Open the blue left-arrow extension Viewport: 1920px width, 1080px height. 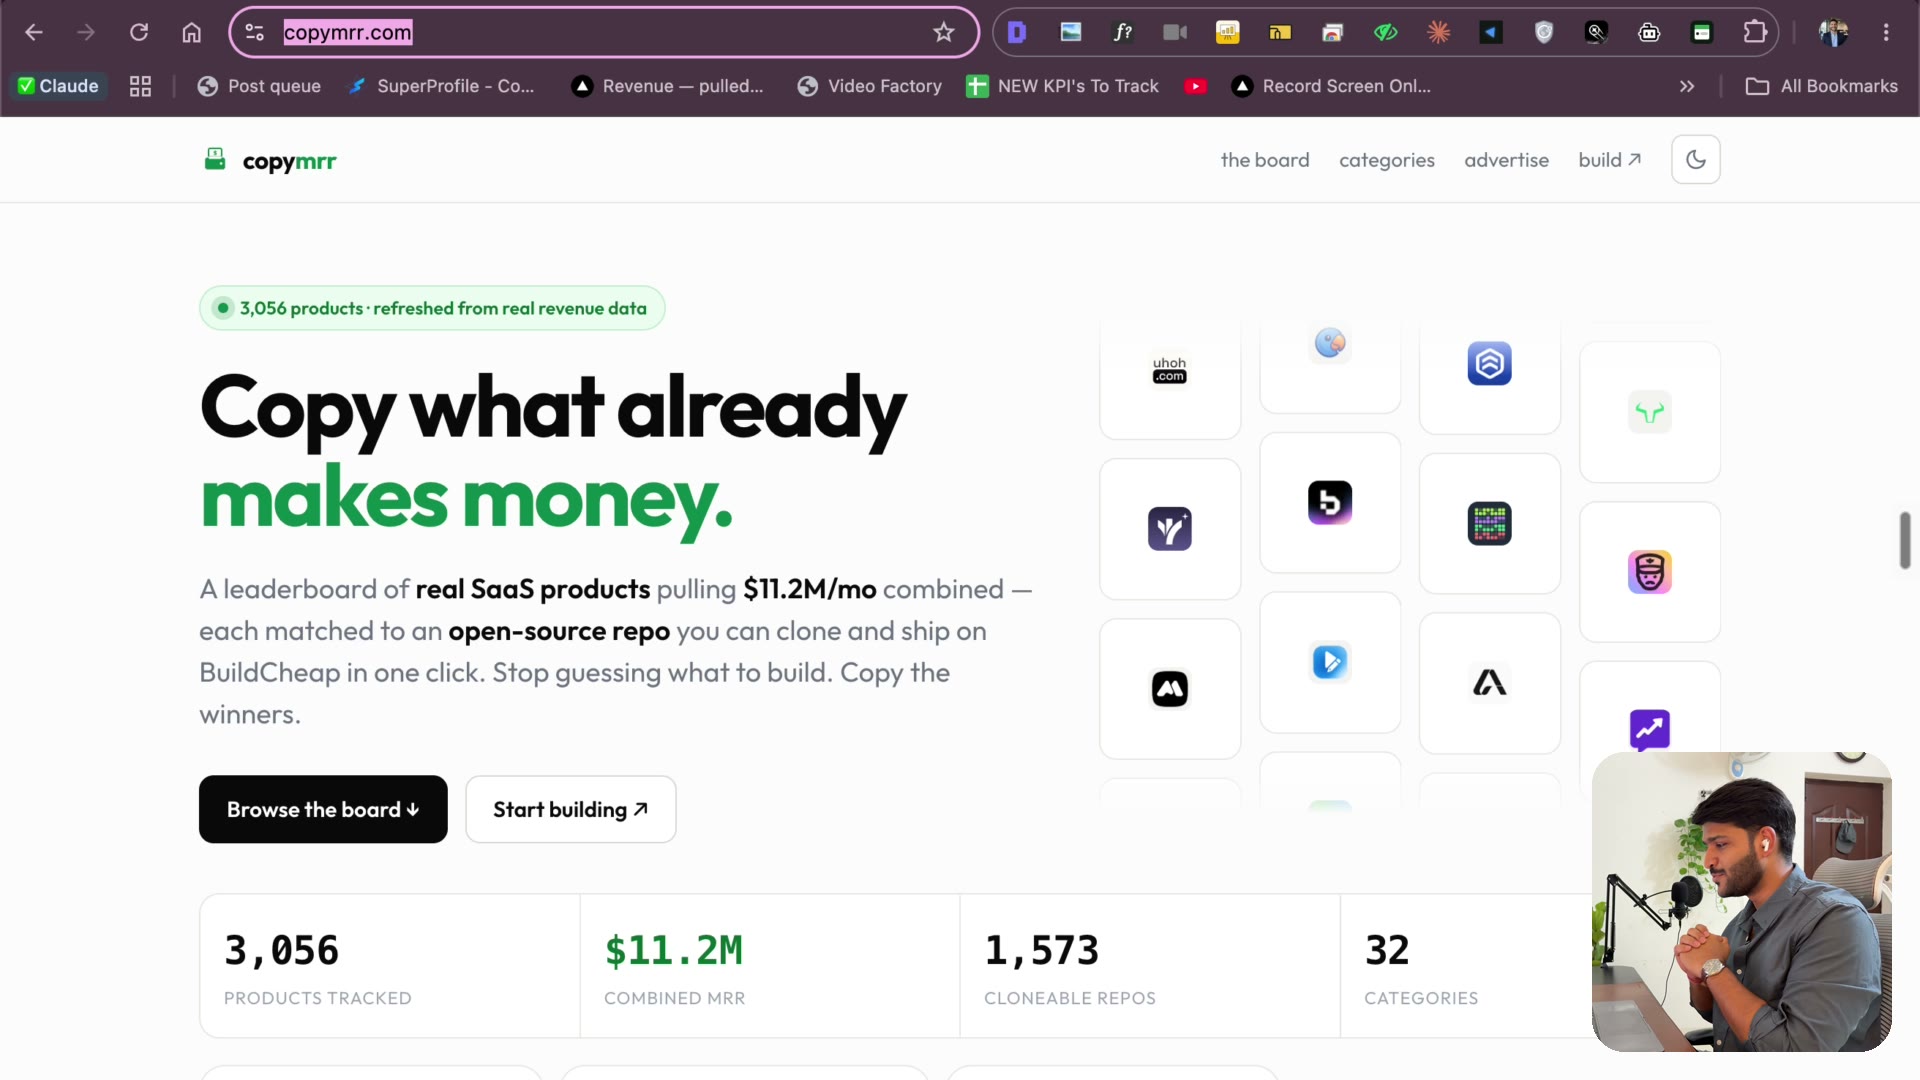[1491, 32]
